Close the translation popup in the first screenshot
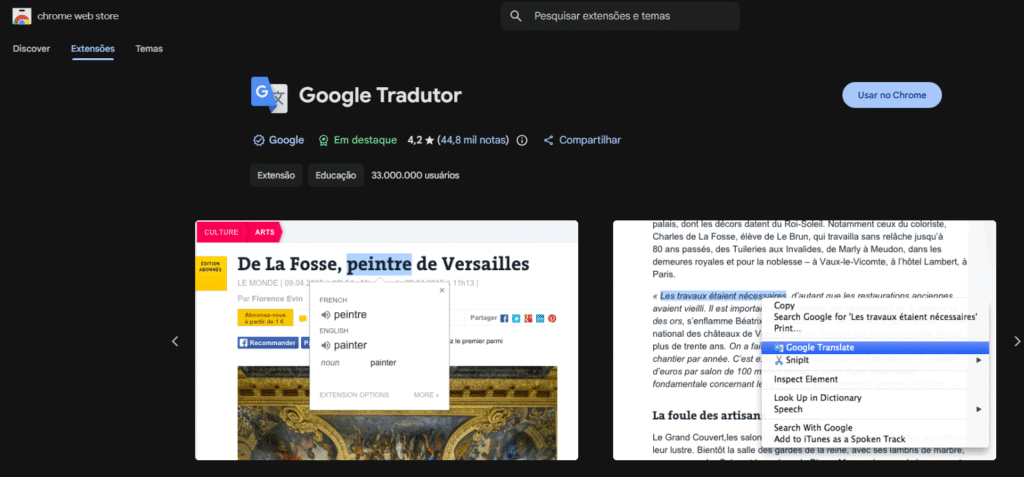This screenshot has width=1024, height=477. click(441, 290)
